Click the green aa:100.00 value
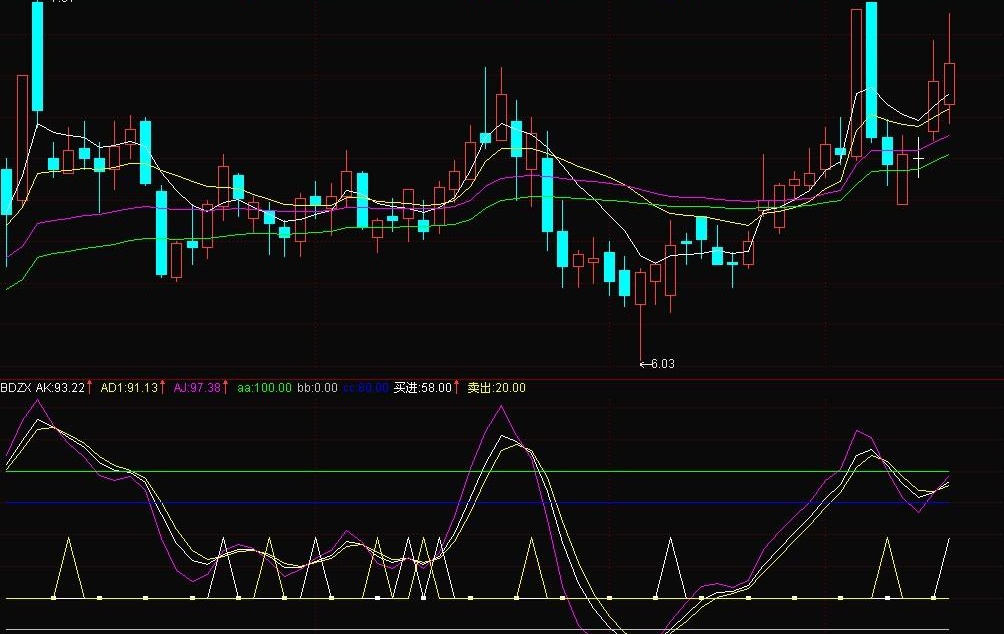 [264, 388]
